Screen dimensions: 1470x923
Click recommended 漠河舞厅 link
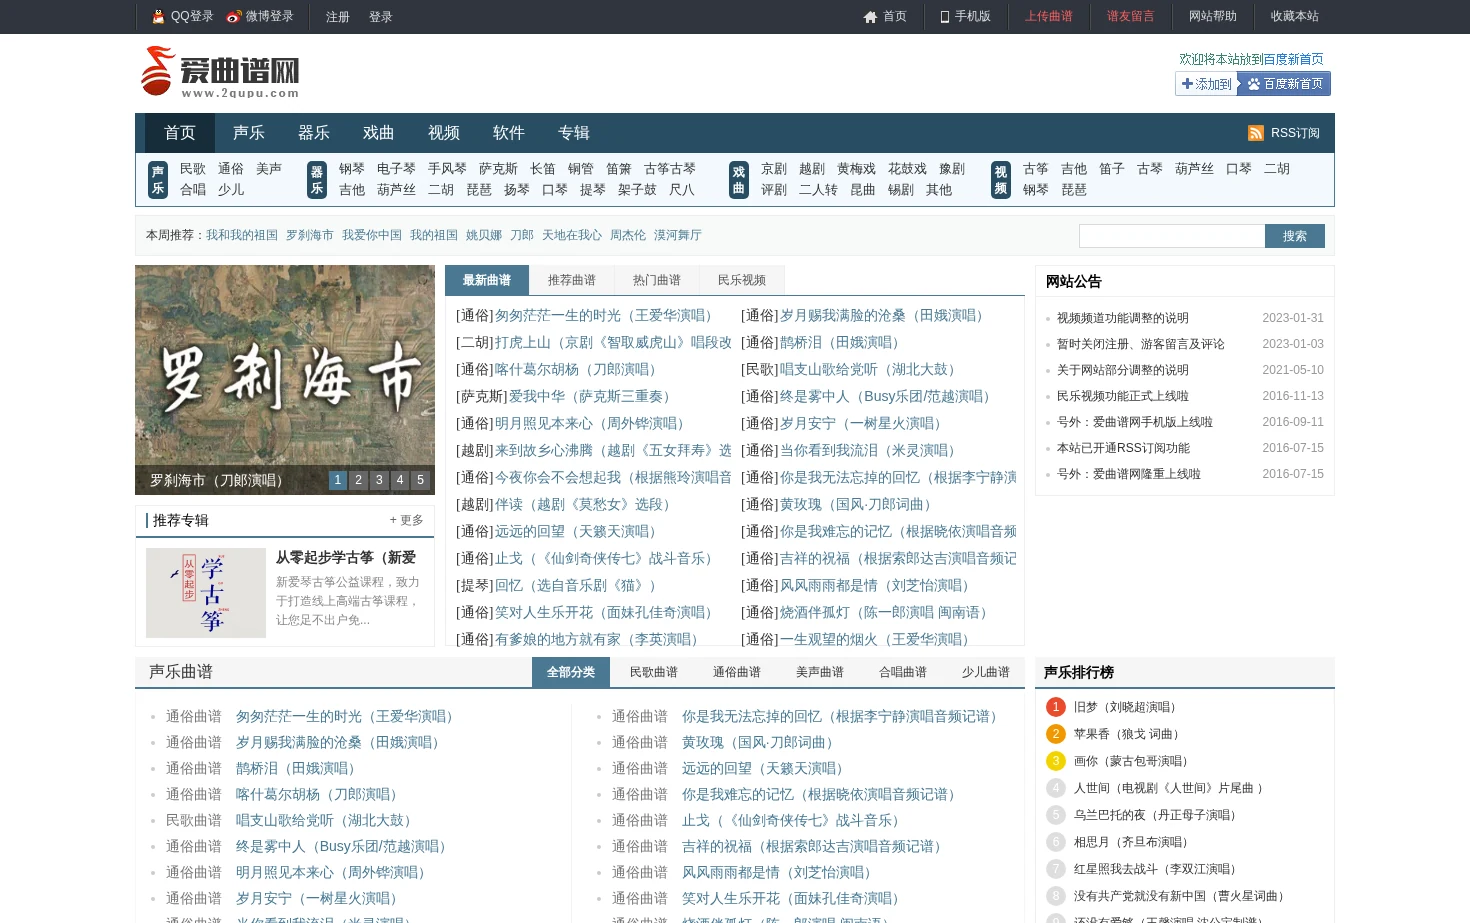pos(678,235)
